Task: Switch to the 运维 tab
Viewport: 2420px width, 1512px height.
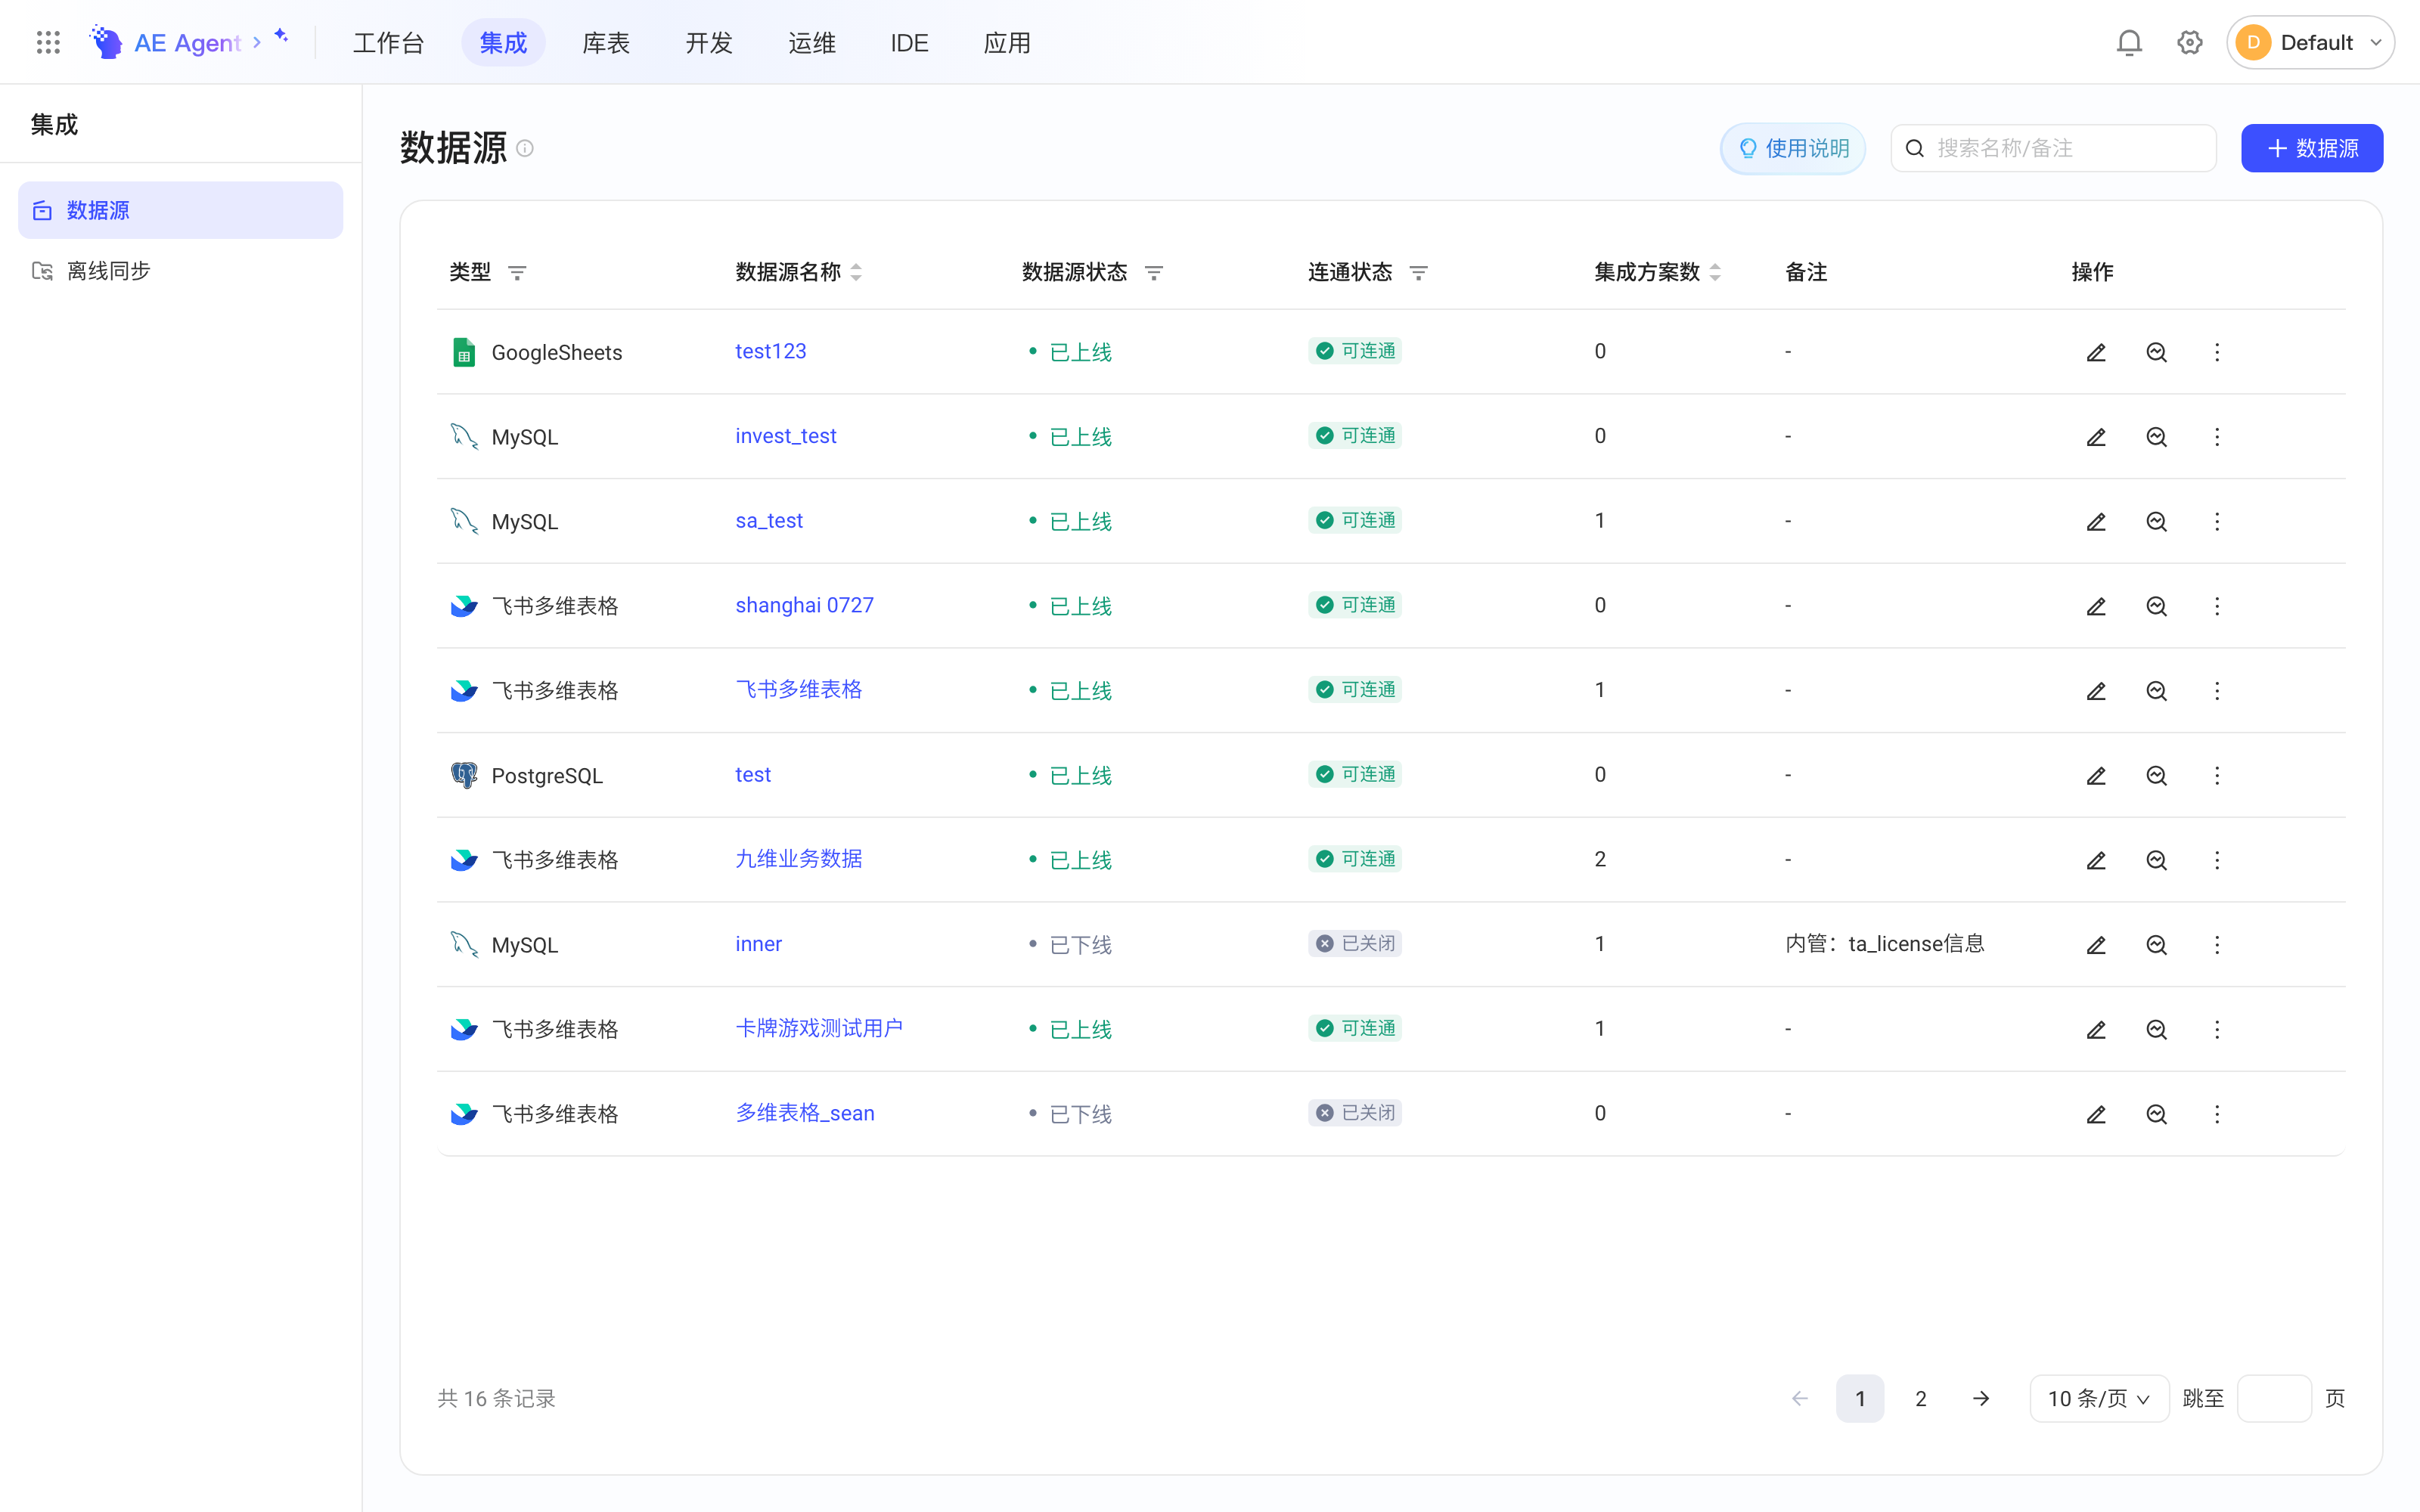Action: click(x=812, y=43)
